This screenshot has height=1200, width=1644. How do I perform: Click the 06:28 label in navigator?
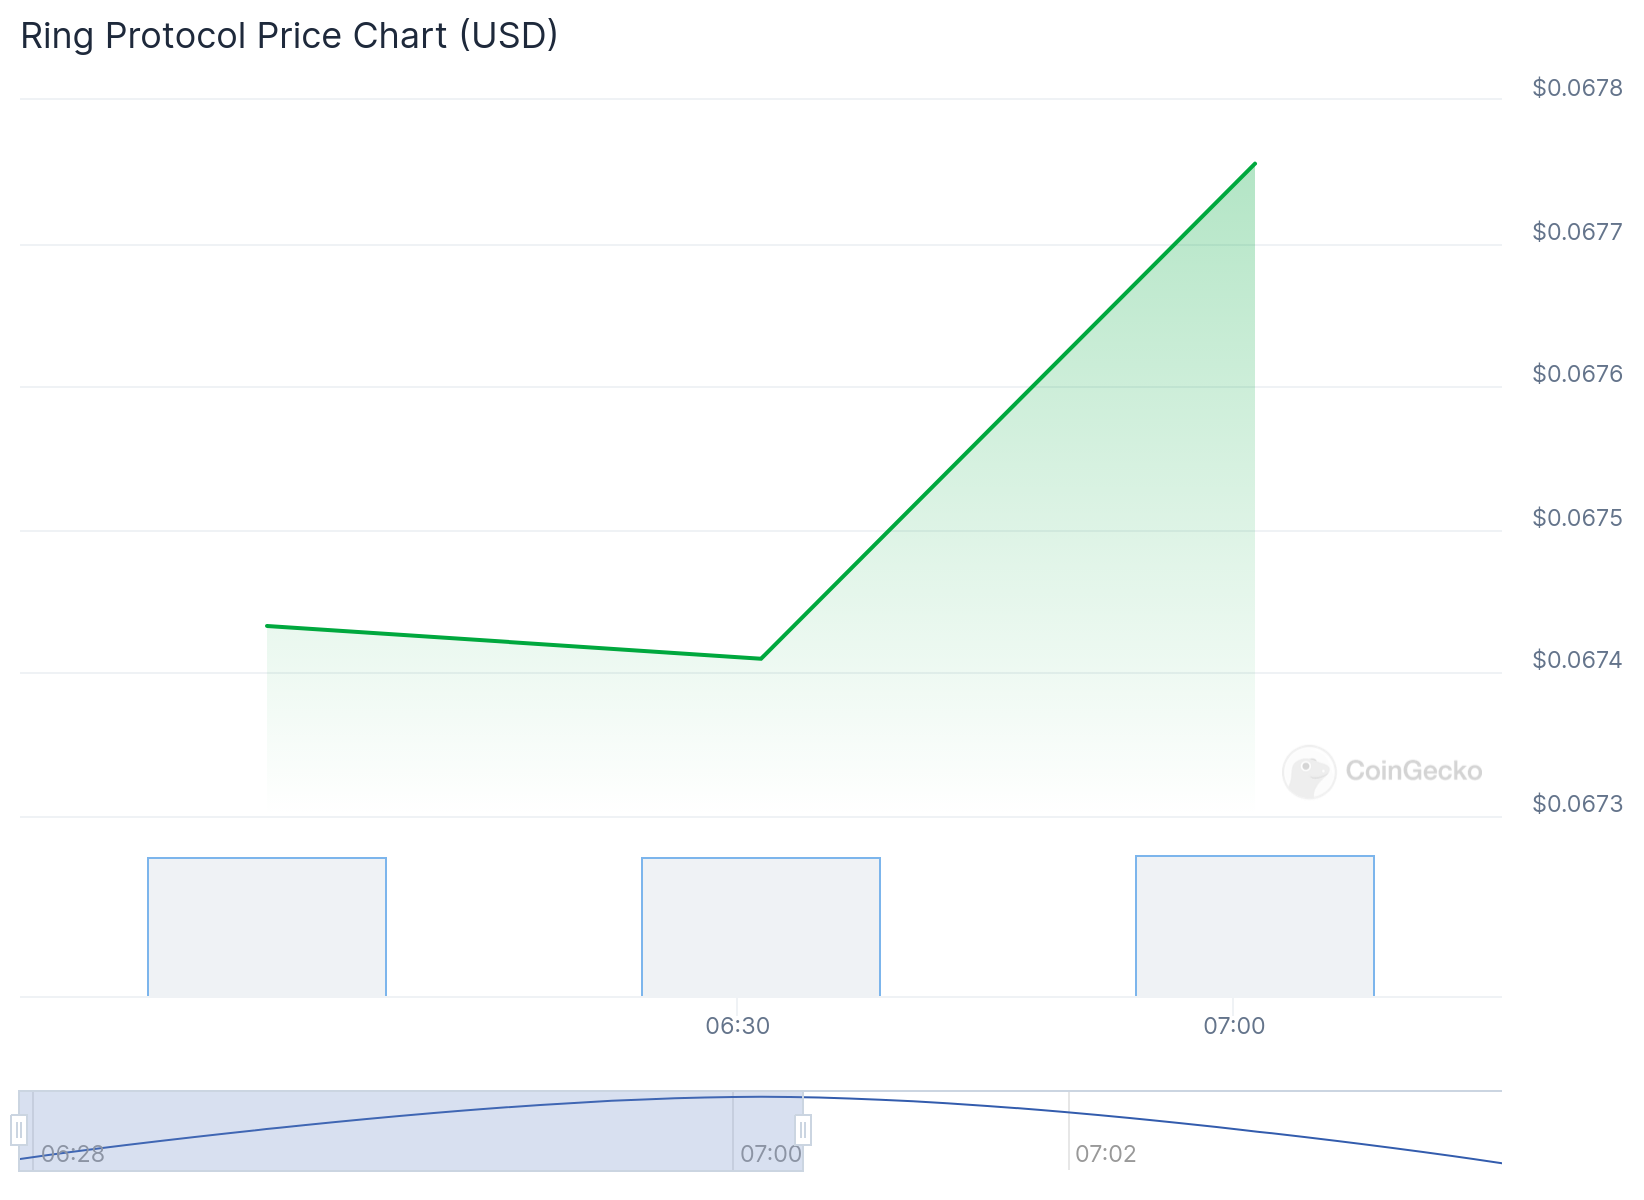pyautogui.click(x=73, y=1154)
